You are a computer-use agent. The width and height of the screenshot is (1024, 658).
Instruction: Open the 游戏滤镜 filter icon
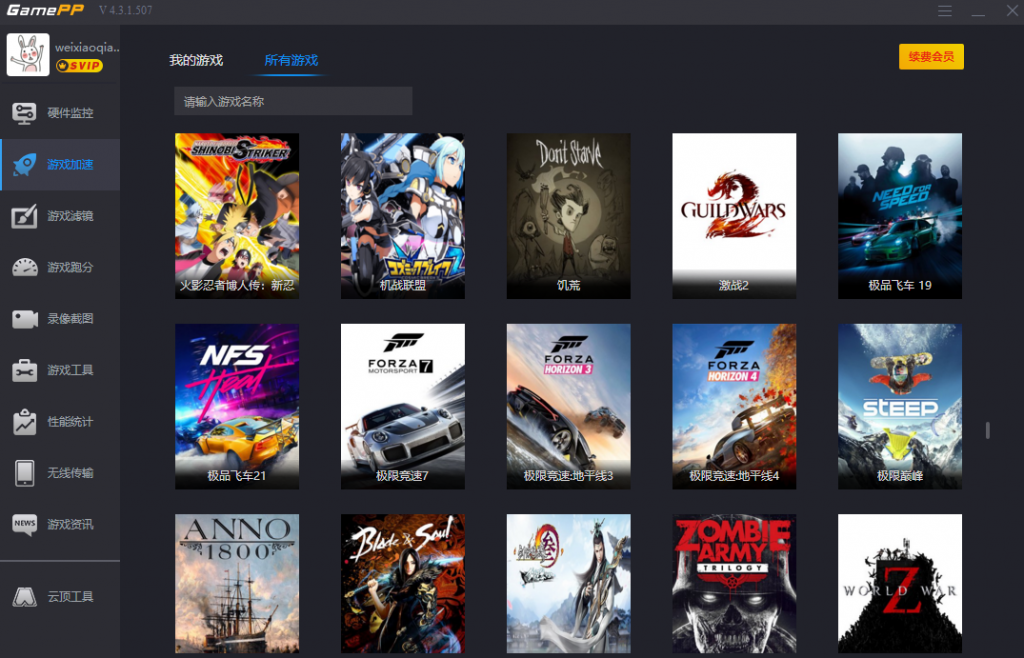tap(25, 216)
